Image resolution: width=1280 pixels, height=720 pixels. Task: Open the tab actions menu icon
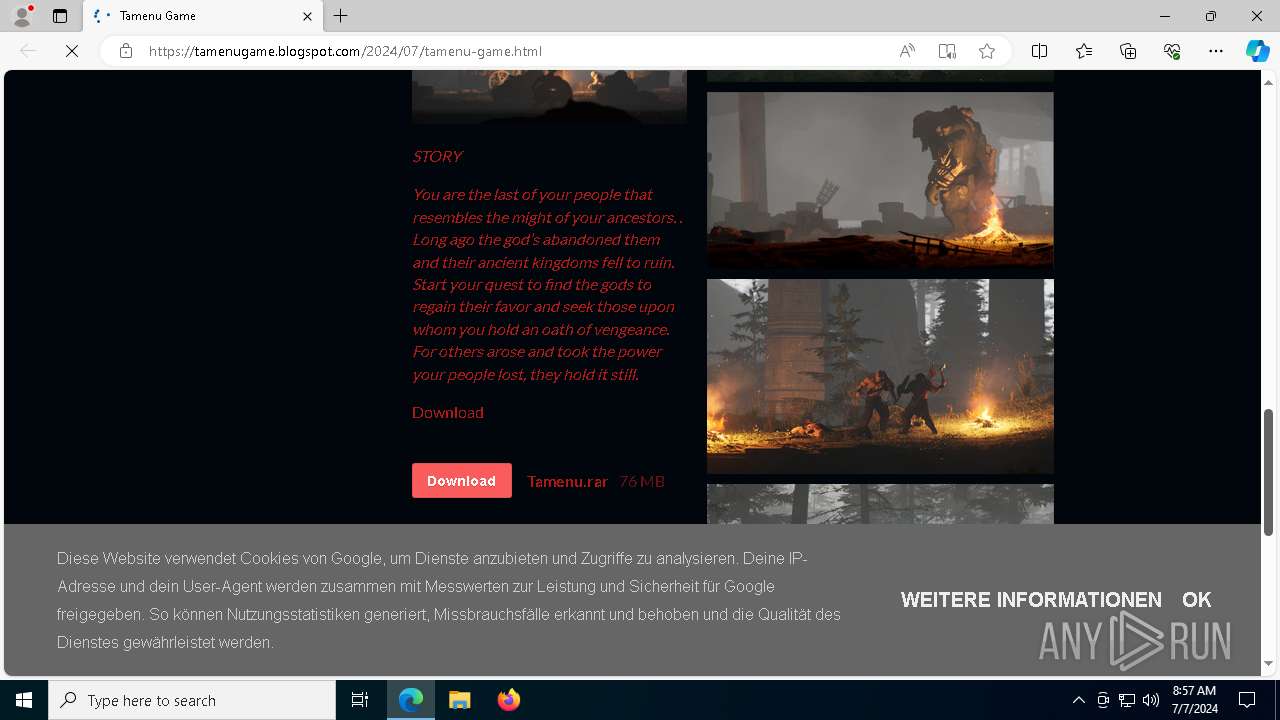click(x=60, y=16)
